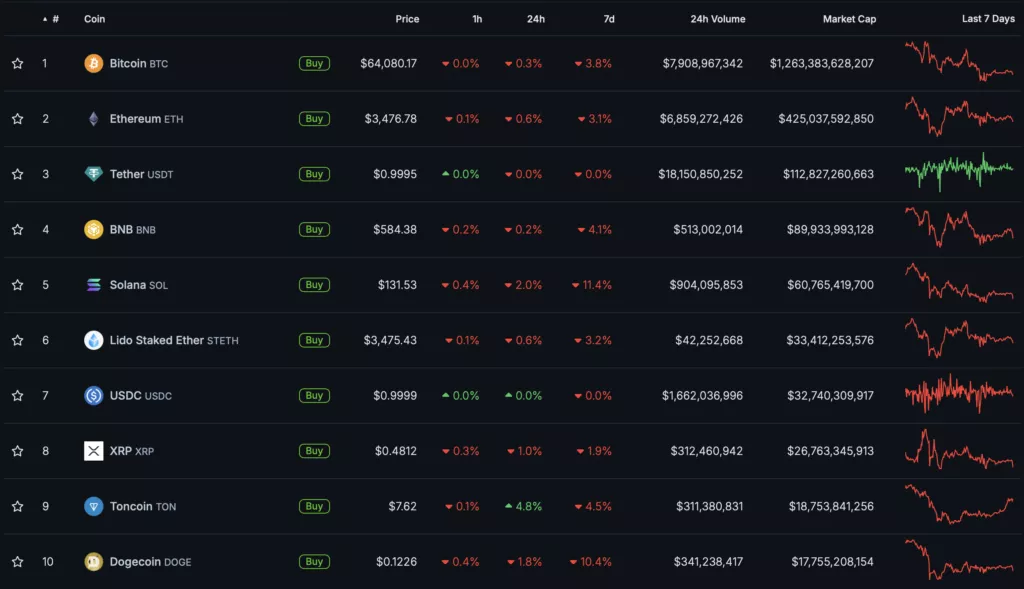The width and height of the screenshot is (1024, 589).
Task: Sort table by Price column header
Action: pos(407,19)
